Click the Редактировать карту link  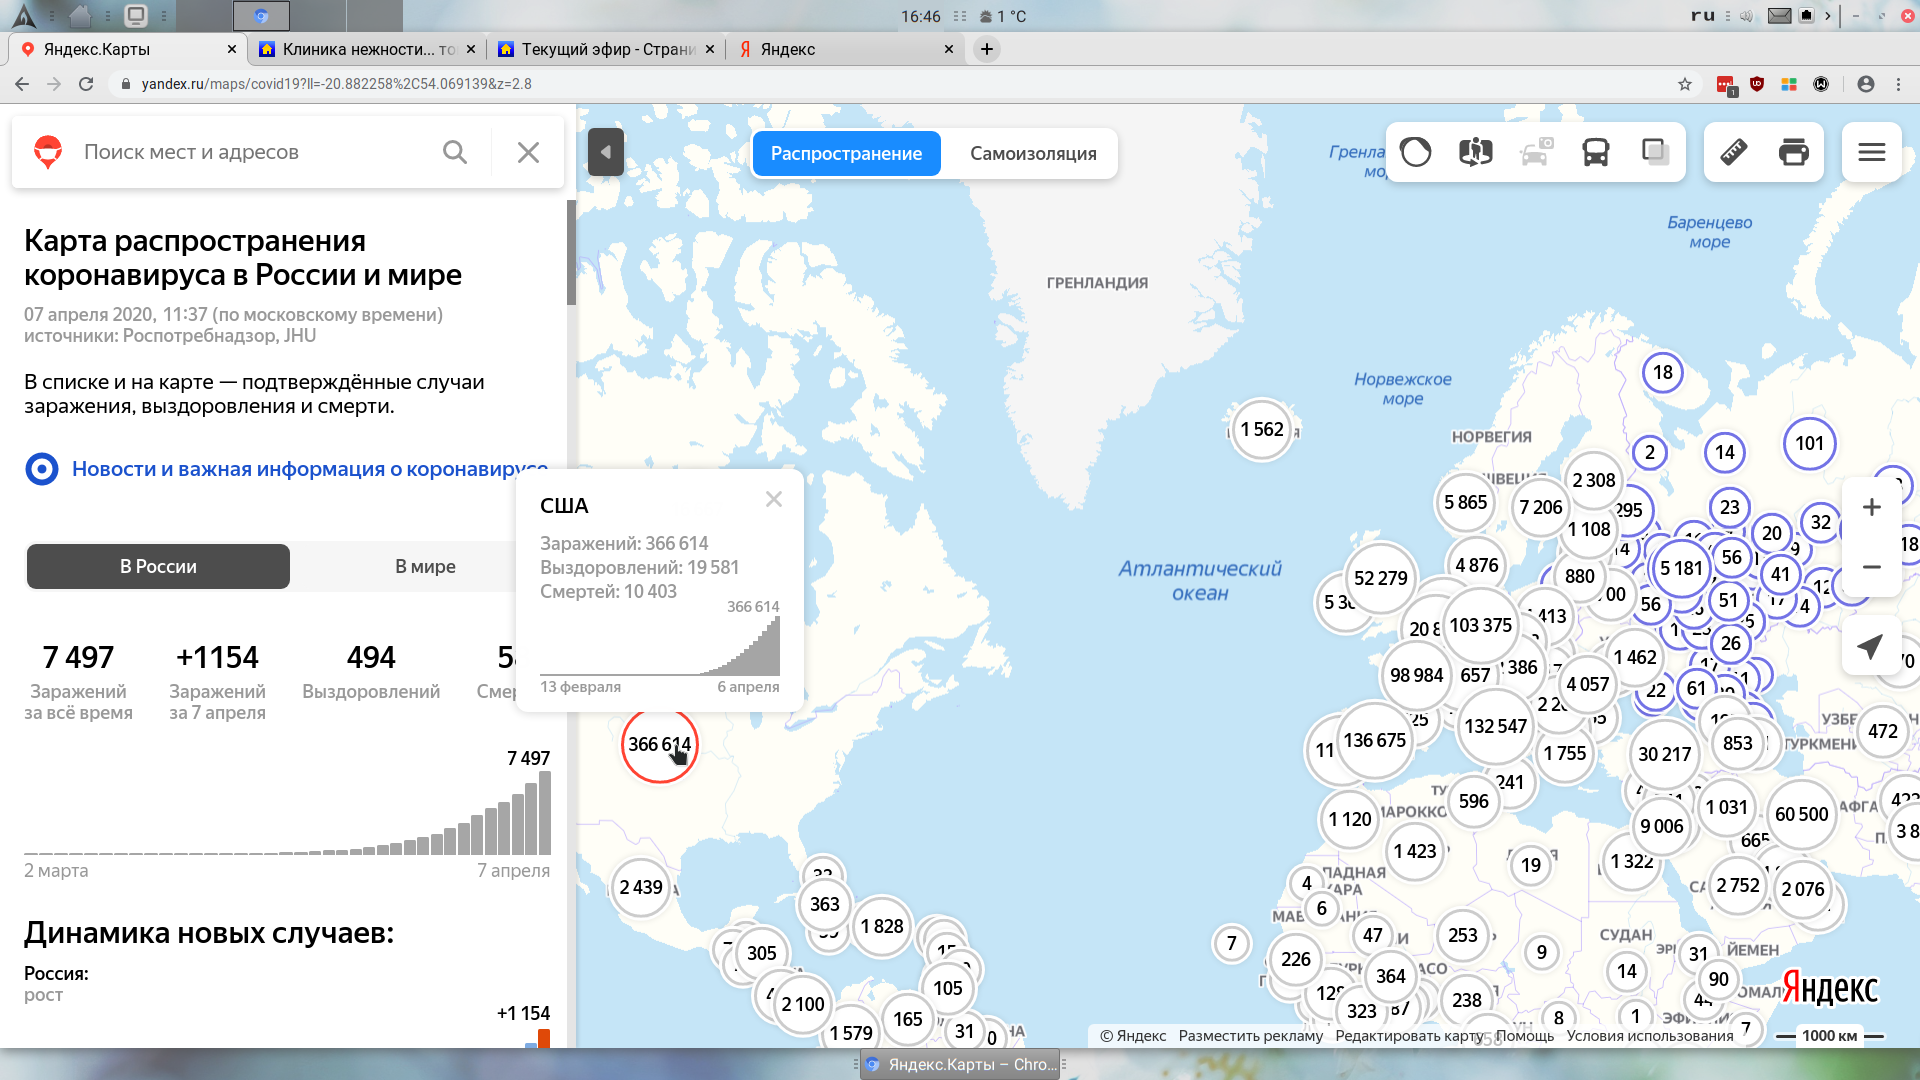pyautogui.click(x=1409, y=1036)
